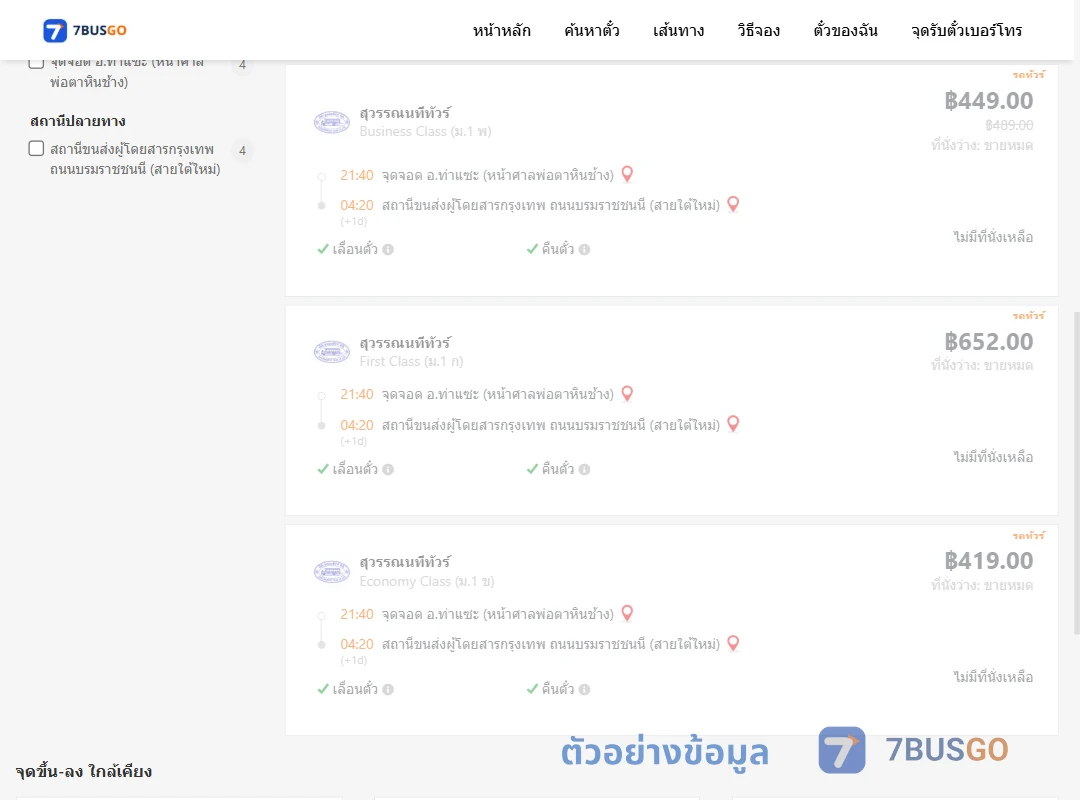Click info icon beside คืนตั๋ว in Economy Class
This screenshot has width=1080, height=800.
[584, 689]
